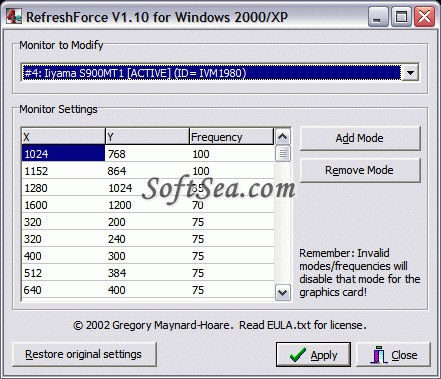
Task: Select the 640 resolution row
Action: 148,290
